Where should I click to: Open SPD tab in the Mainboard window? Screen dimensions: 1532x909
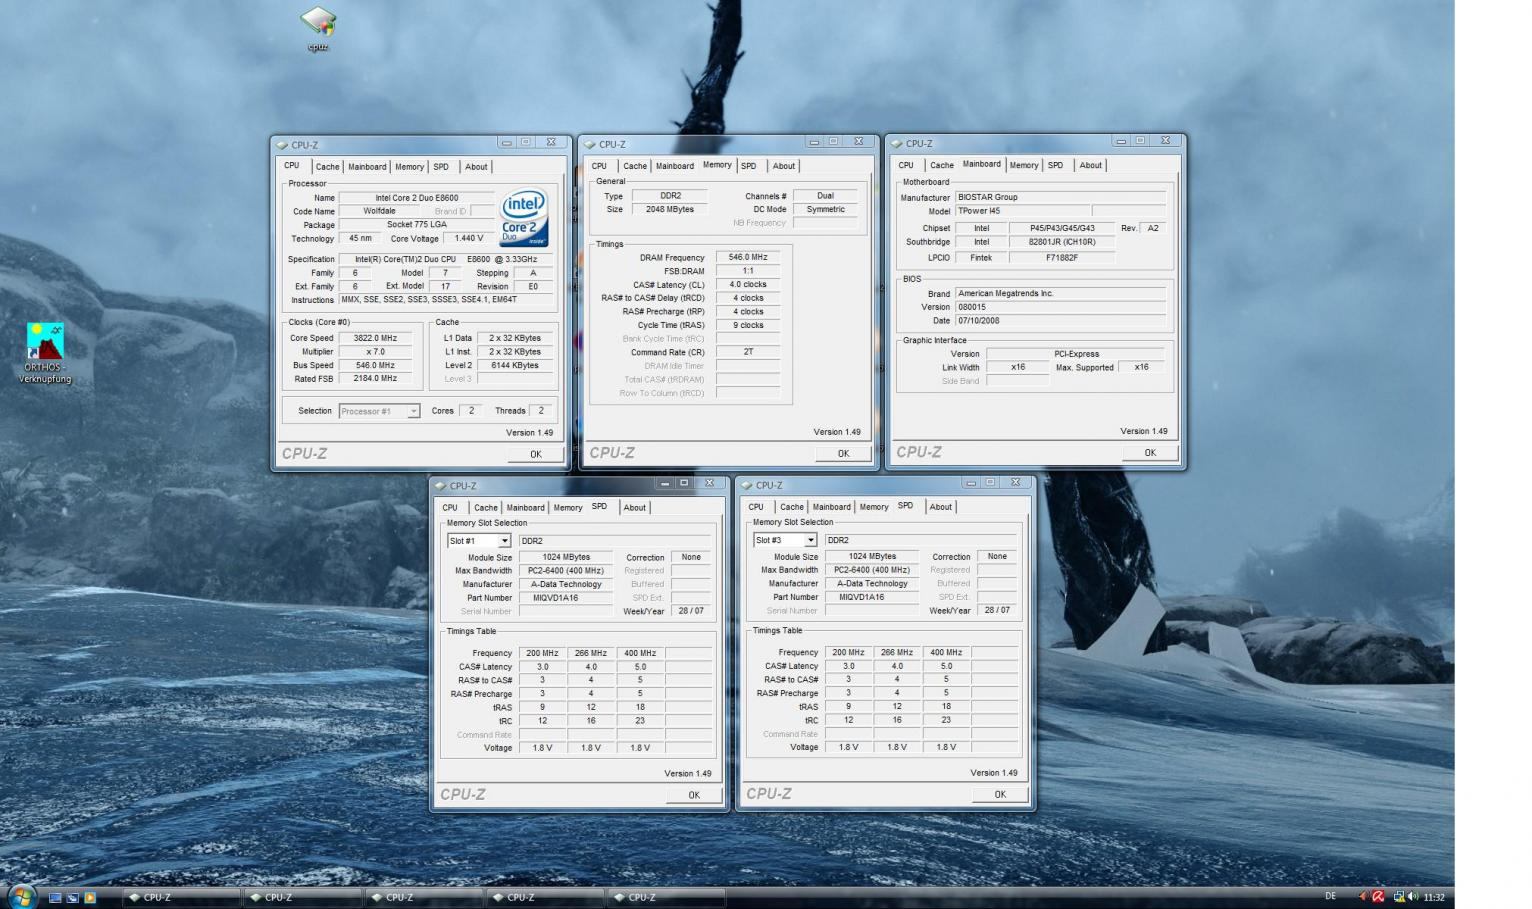point(1056,165)
